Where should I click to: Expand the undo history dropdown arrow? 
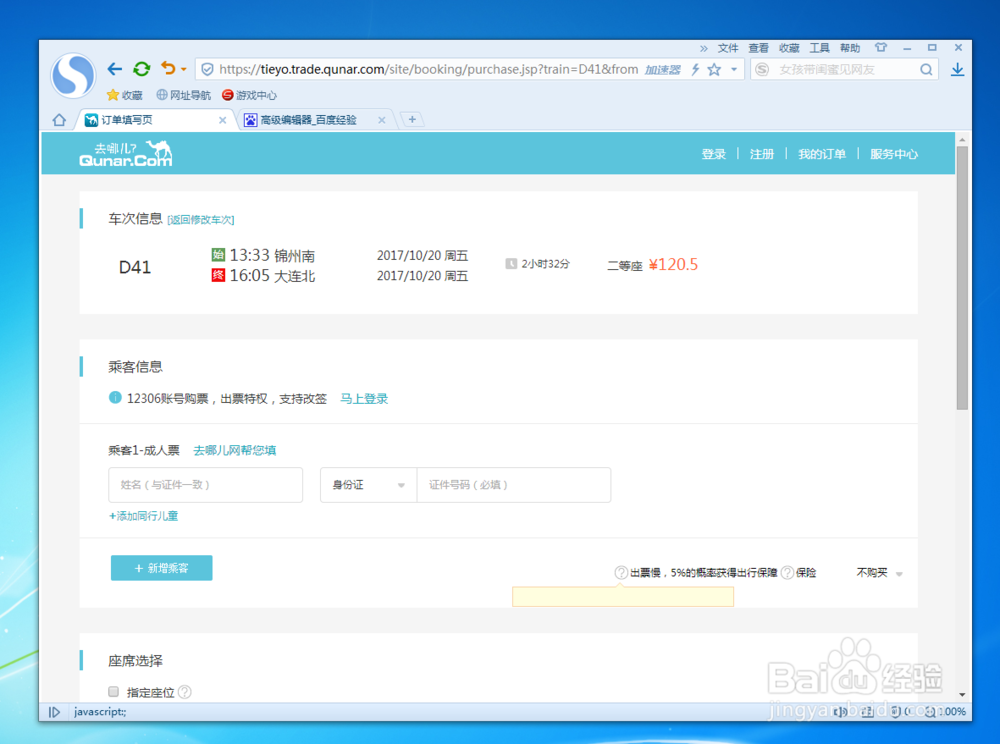(184, 69)
